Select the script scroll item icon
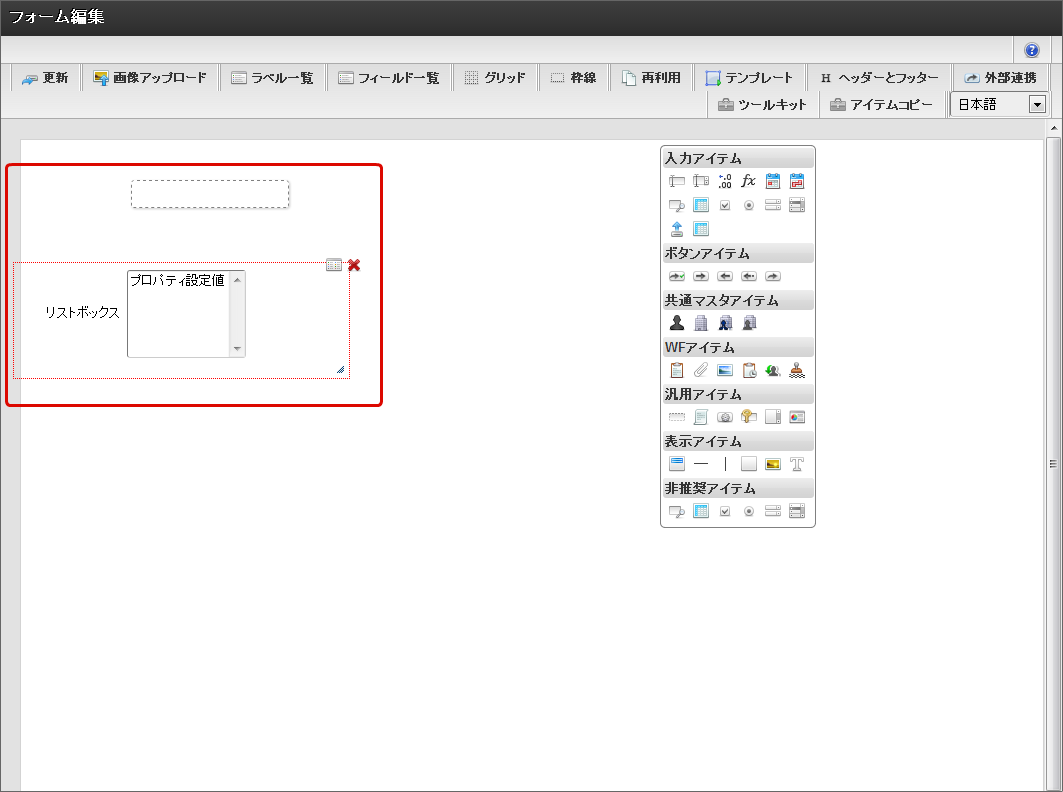 [x=701, y=417]
